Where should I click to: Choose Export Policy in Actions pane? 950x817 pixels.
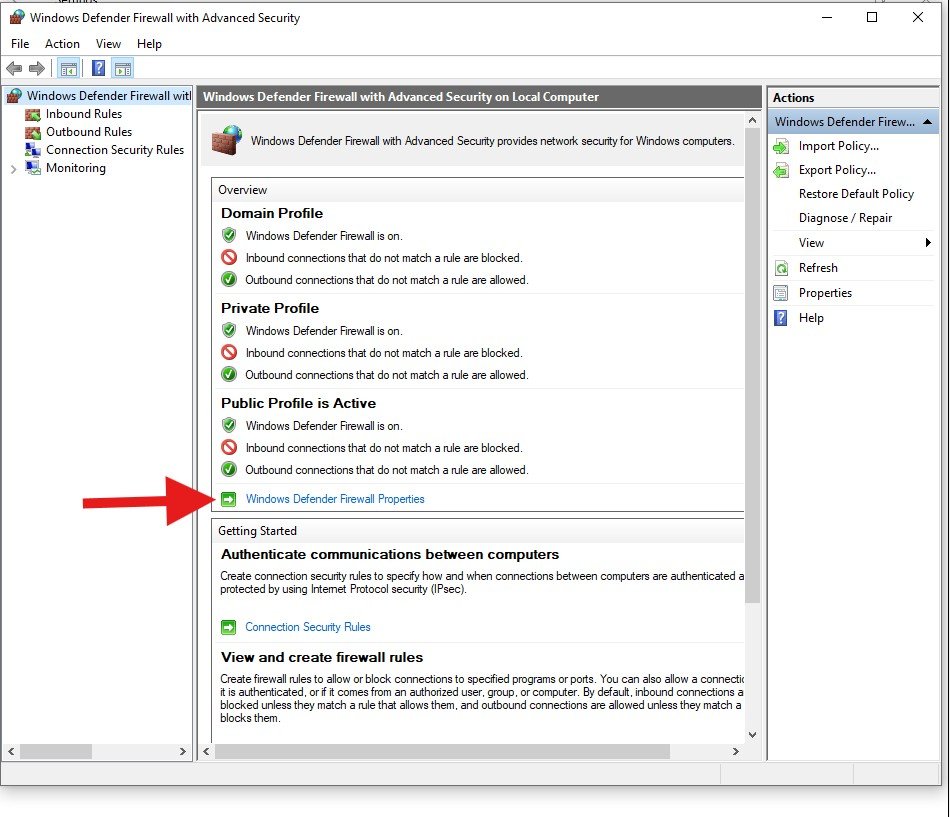tap(837, 170)
